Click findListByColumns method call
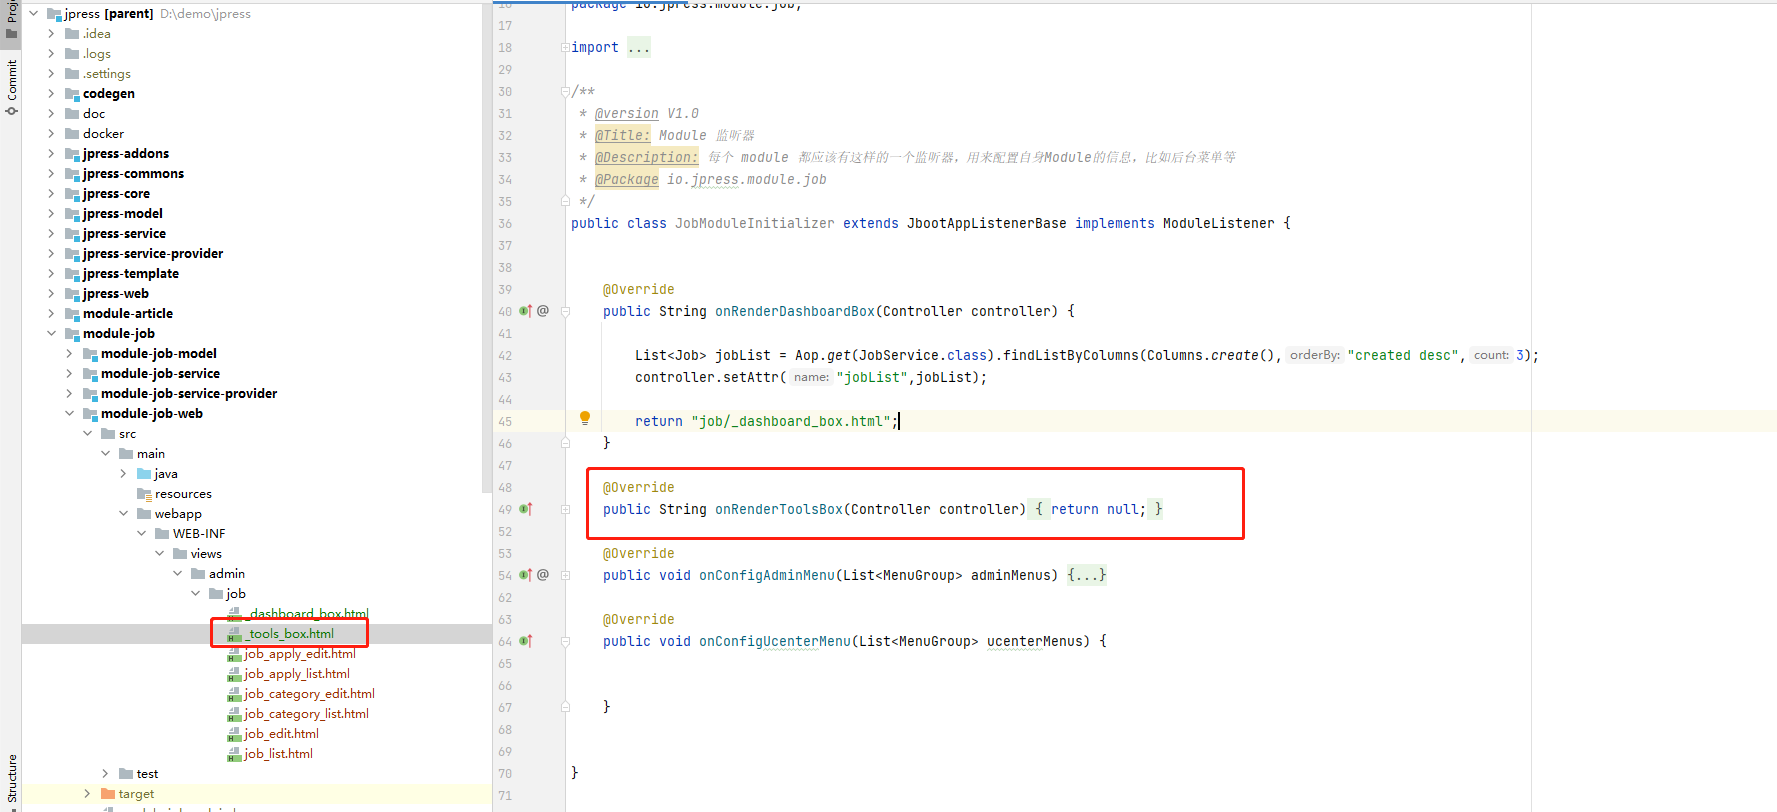1777x812 pixels. pyautogui.click(x=1070, y=355)
